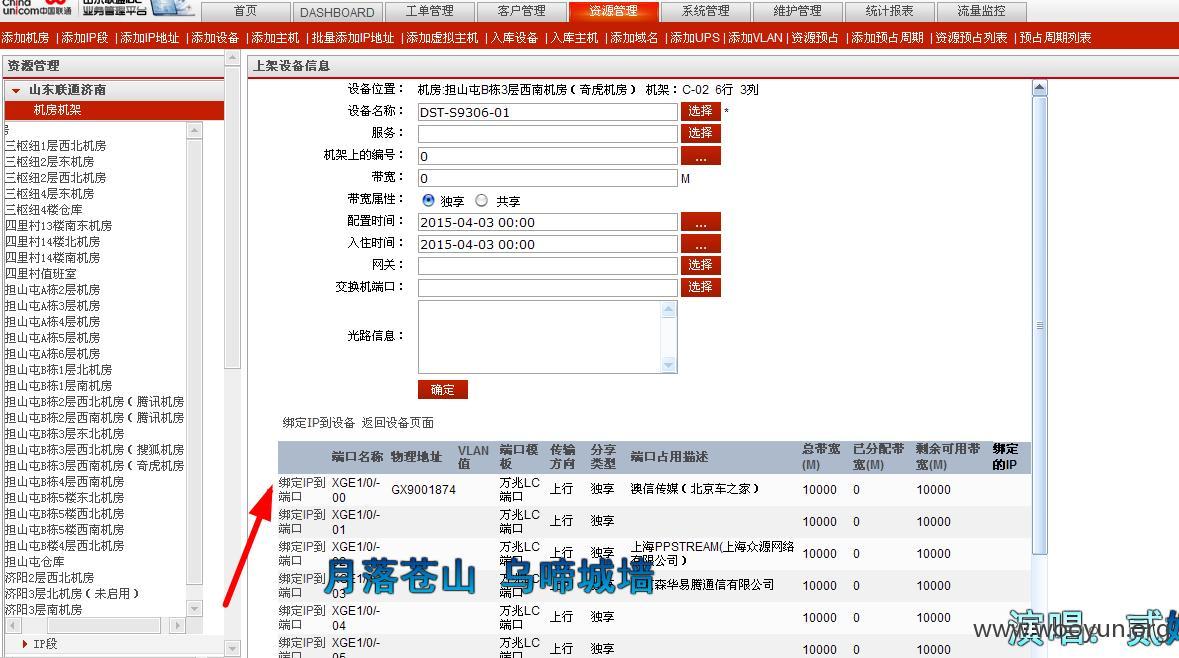Click 添加IP地址 submenu link
Image resolution: width=1179 pixels, height=658 pixels.
point(150,38)
